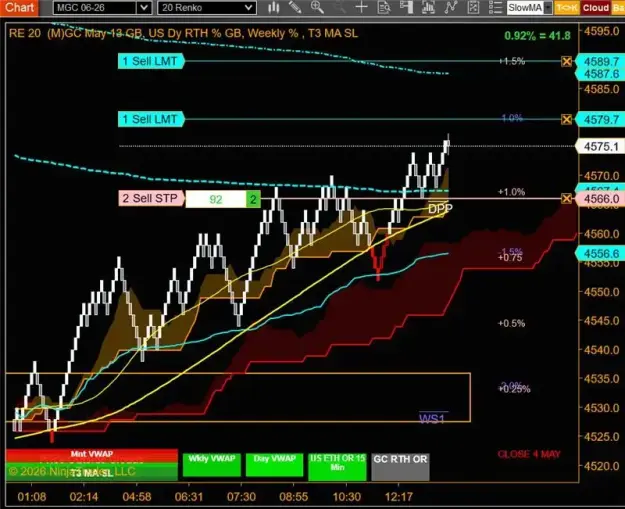Click the 4589.7 order price tag
Image resolution: width=625 pixels, height=509 pixels.
click(x=601, y=61)
